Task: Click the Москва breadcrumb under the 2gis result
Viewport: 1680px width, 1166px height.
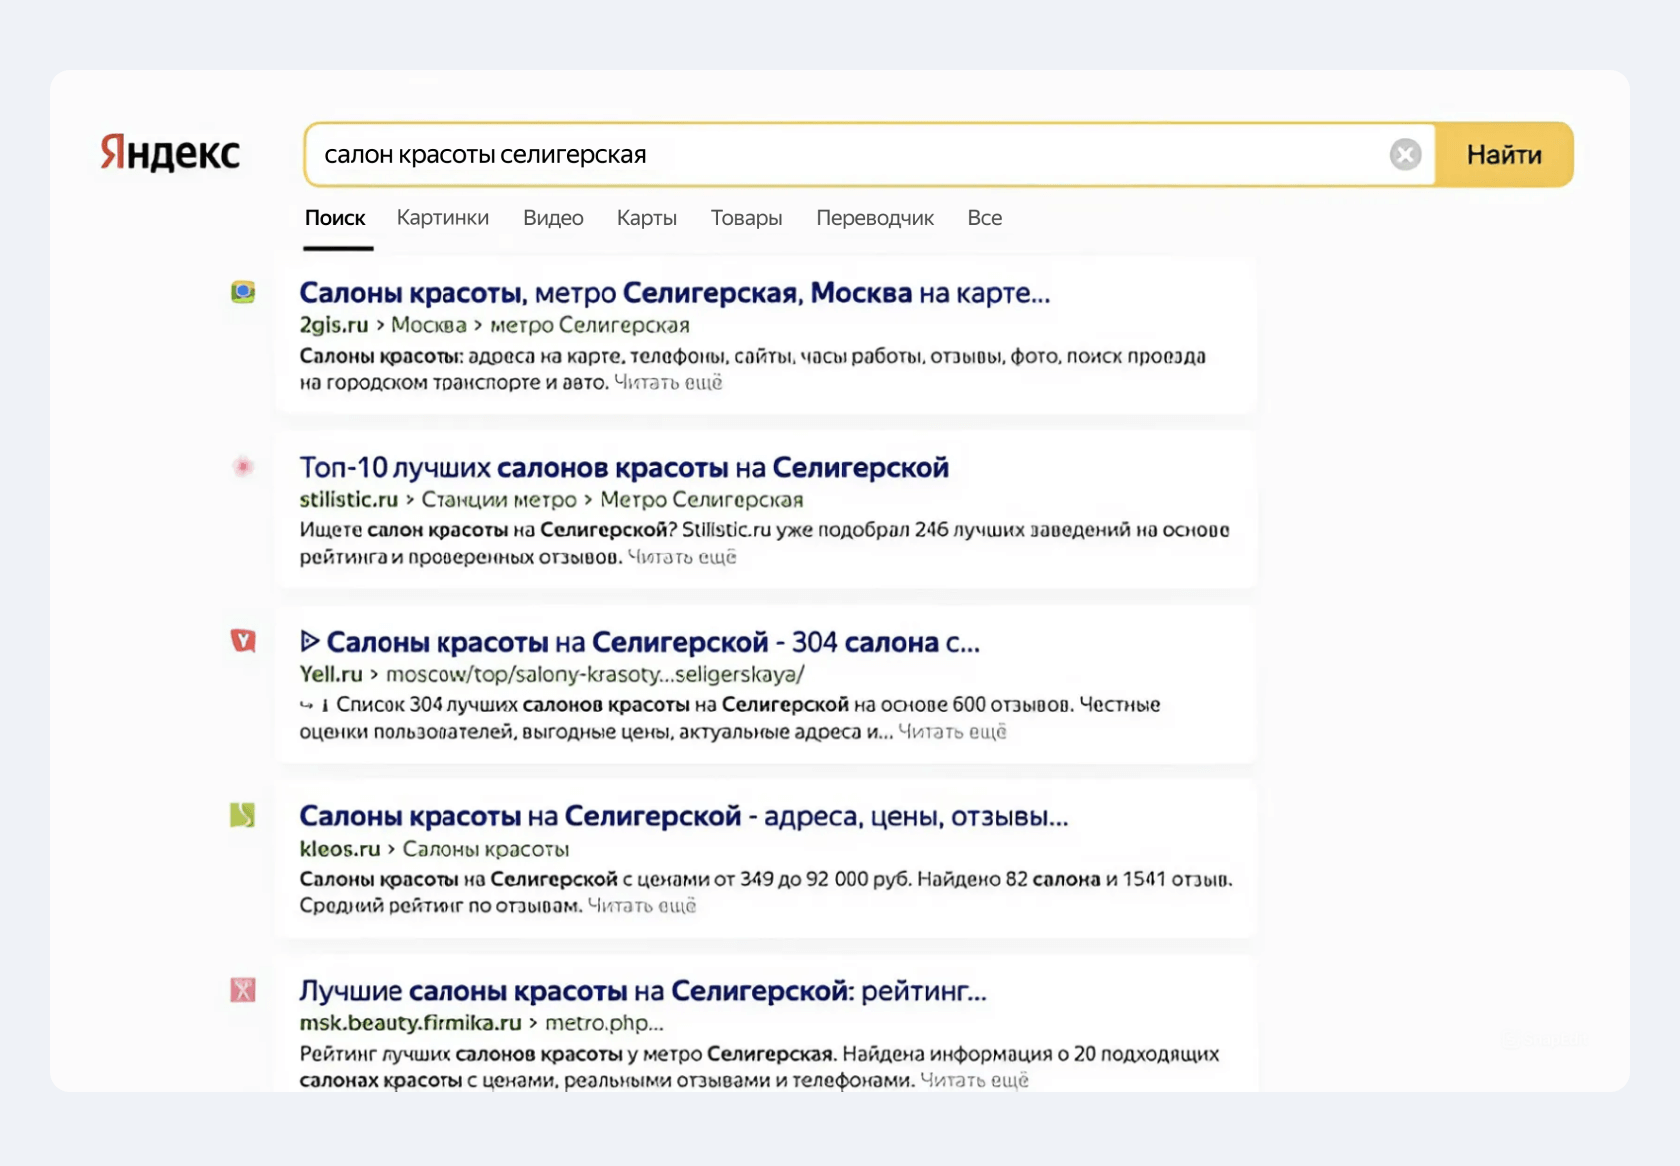Action: (x=429, y=325)
